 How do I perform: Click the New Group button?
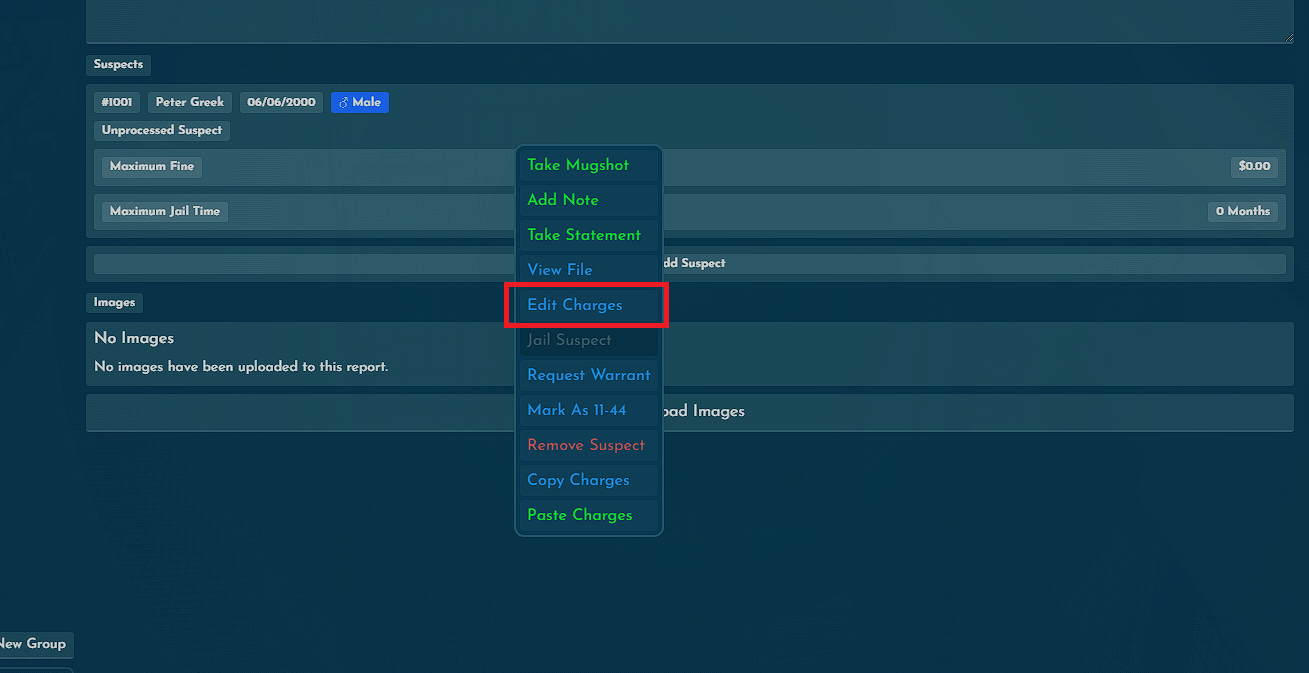pyautogui.click(x=33, y=644)
